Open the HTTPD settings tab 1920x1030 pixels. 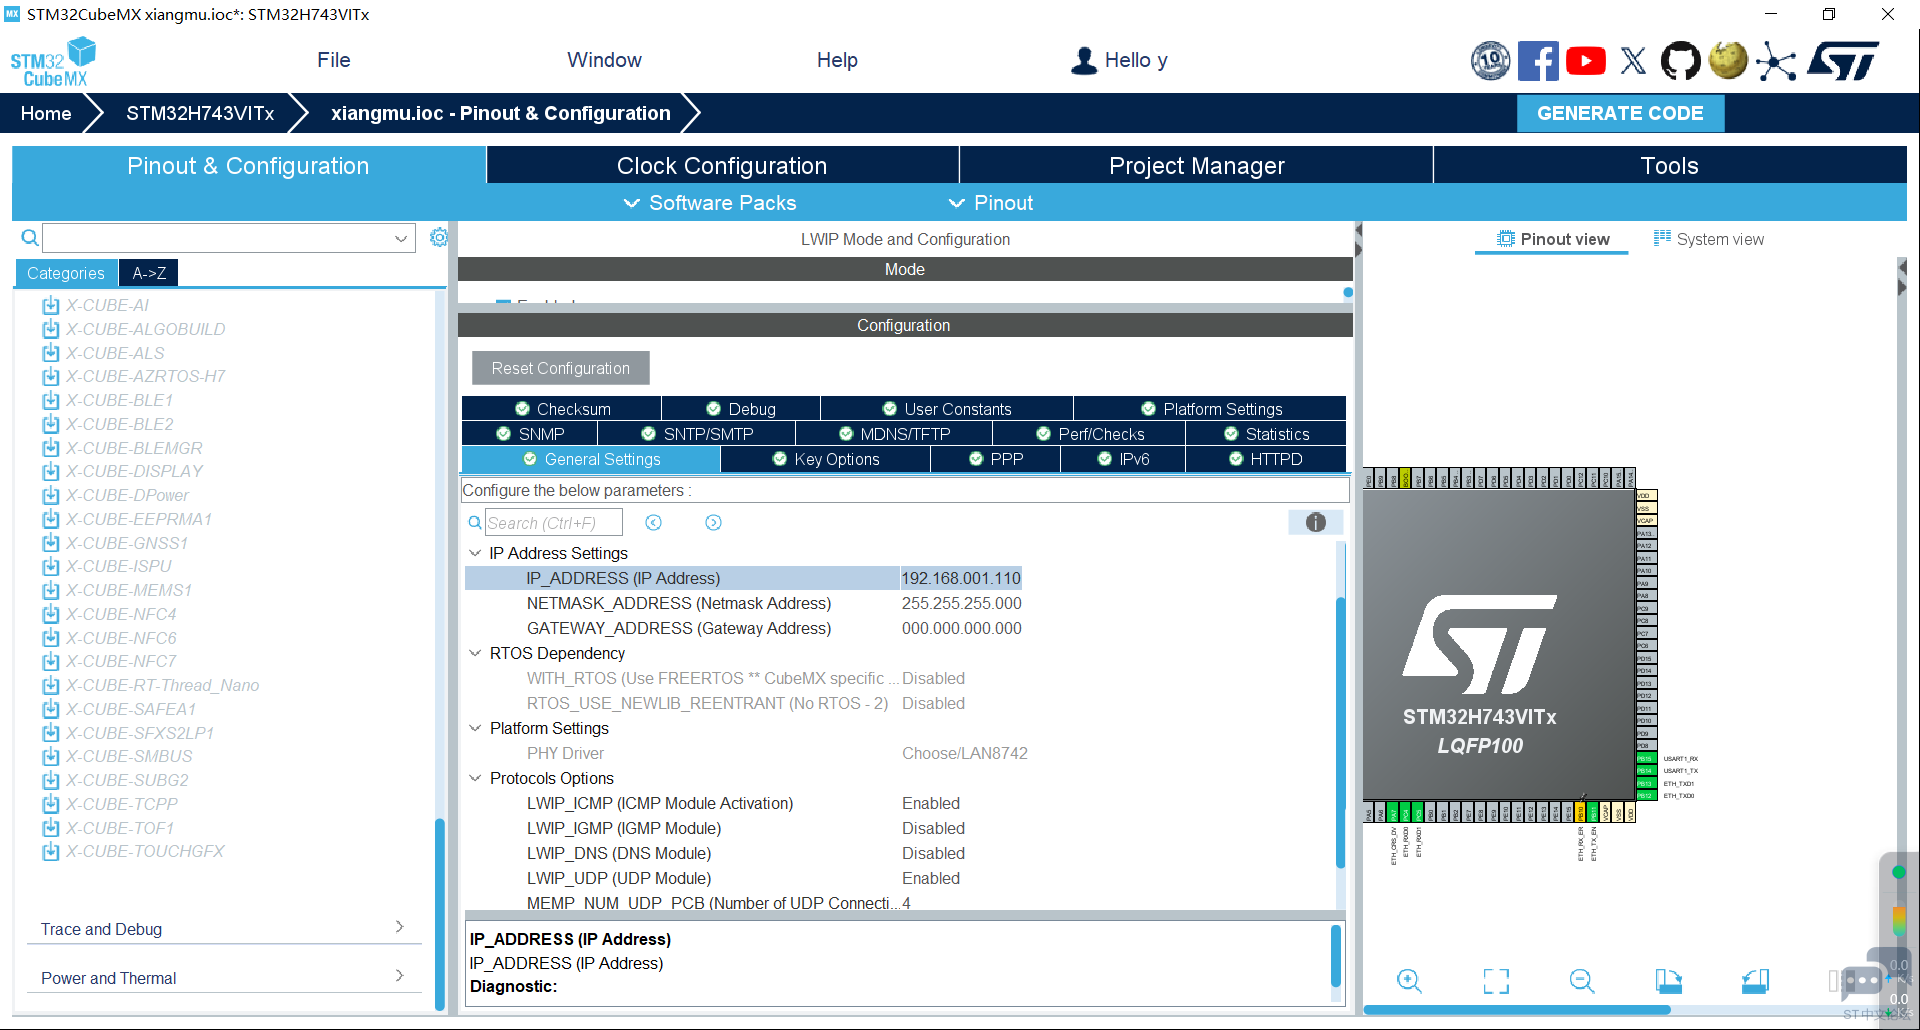pos(1266,459)
